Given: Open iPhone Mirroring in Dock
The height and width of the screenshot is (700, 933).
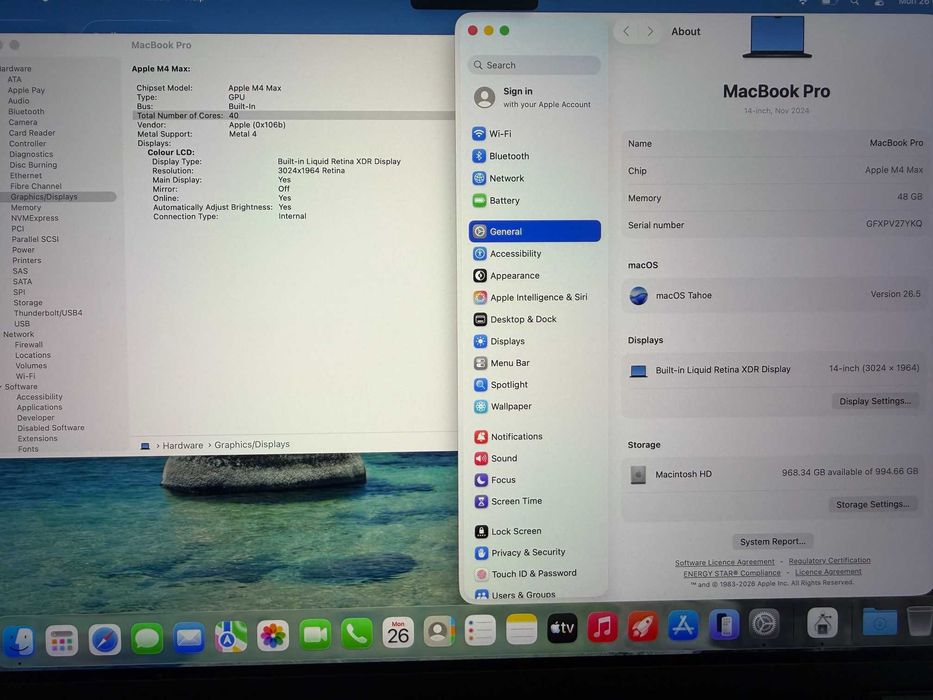Looking at the screenshot, I should [724, 625].
